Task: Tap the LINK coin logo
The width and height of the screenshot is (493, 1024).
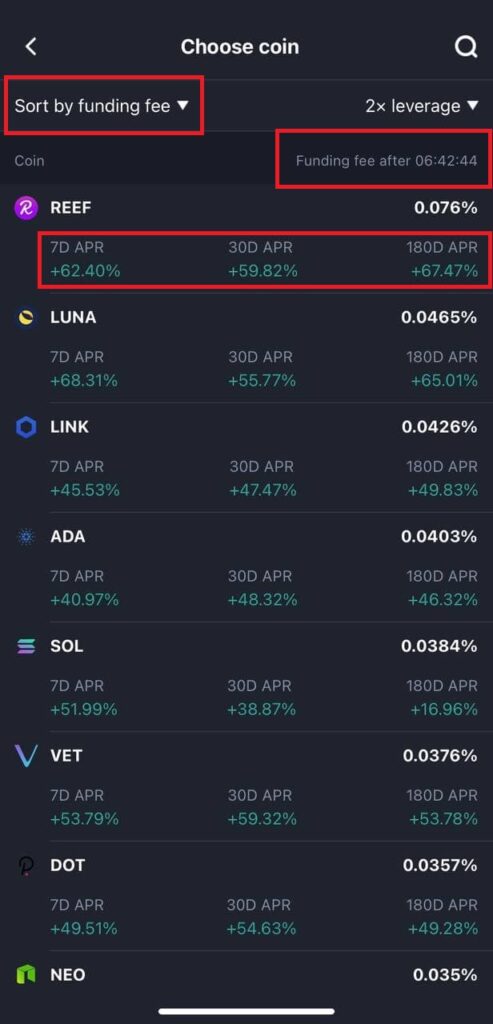Action: [26, 428]
